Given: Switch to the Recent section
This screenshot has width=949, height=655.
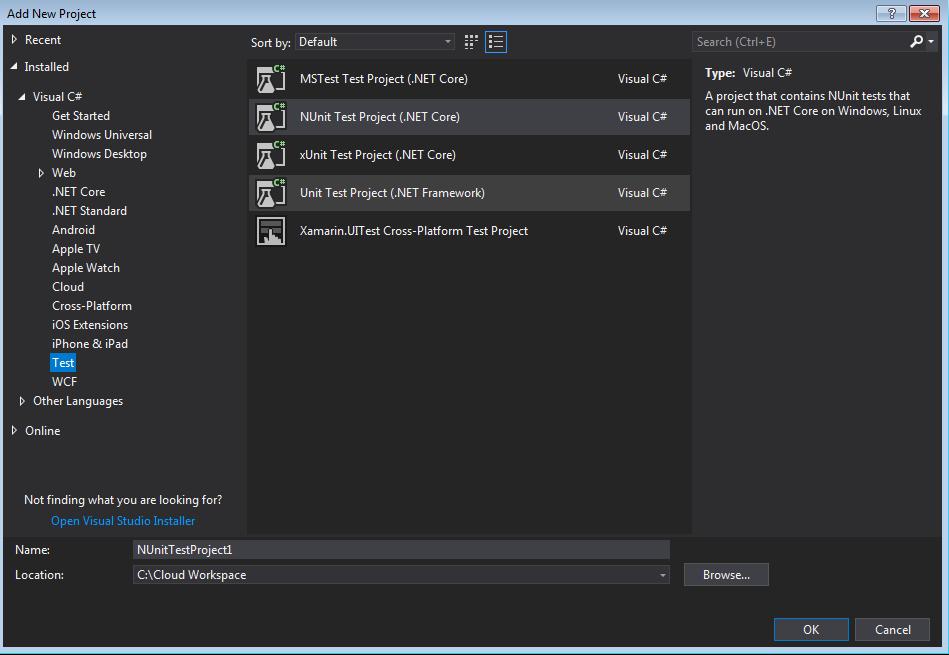Looking at the screenshot, I should 44,39.
